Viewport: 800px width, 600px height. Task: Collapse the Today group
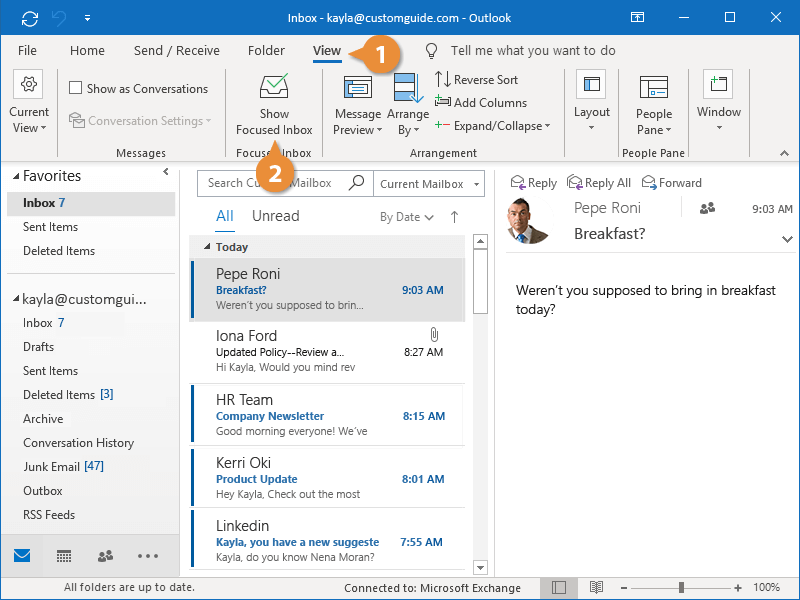pyautogui.click(x=207, y=247)
